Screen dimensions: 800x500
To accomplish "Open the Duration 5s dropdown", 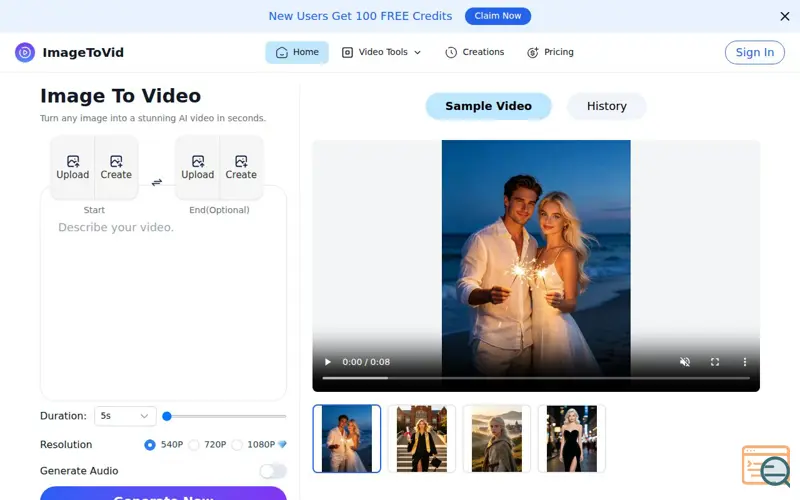I will pyautogui.click(x=125, y=416).
